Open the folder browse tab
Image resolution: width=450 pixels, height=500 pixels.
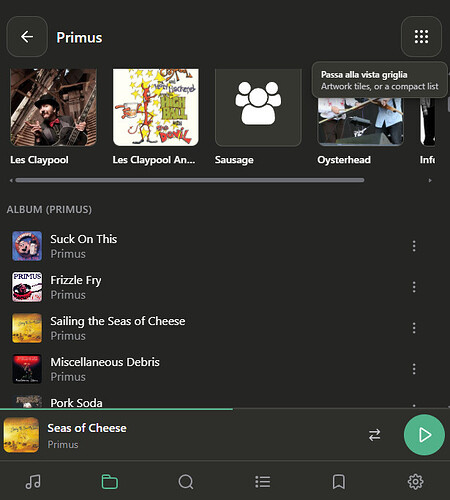(x=110, y=482)
